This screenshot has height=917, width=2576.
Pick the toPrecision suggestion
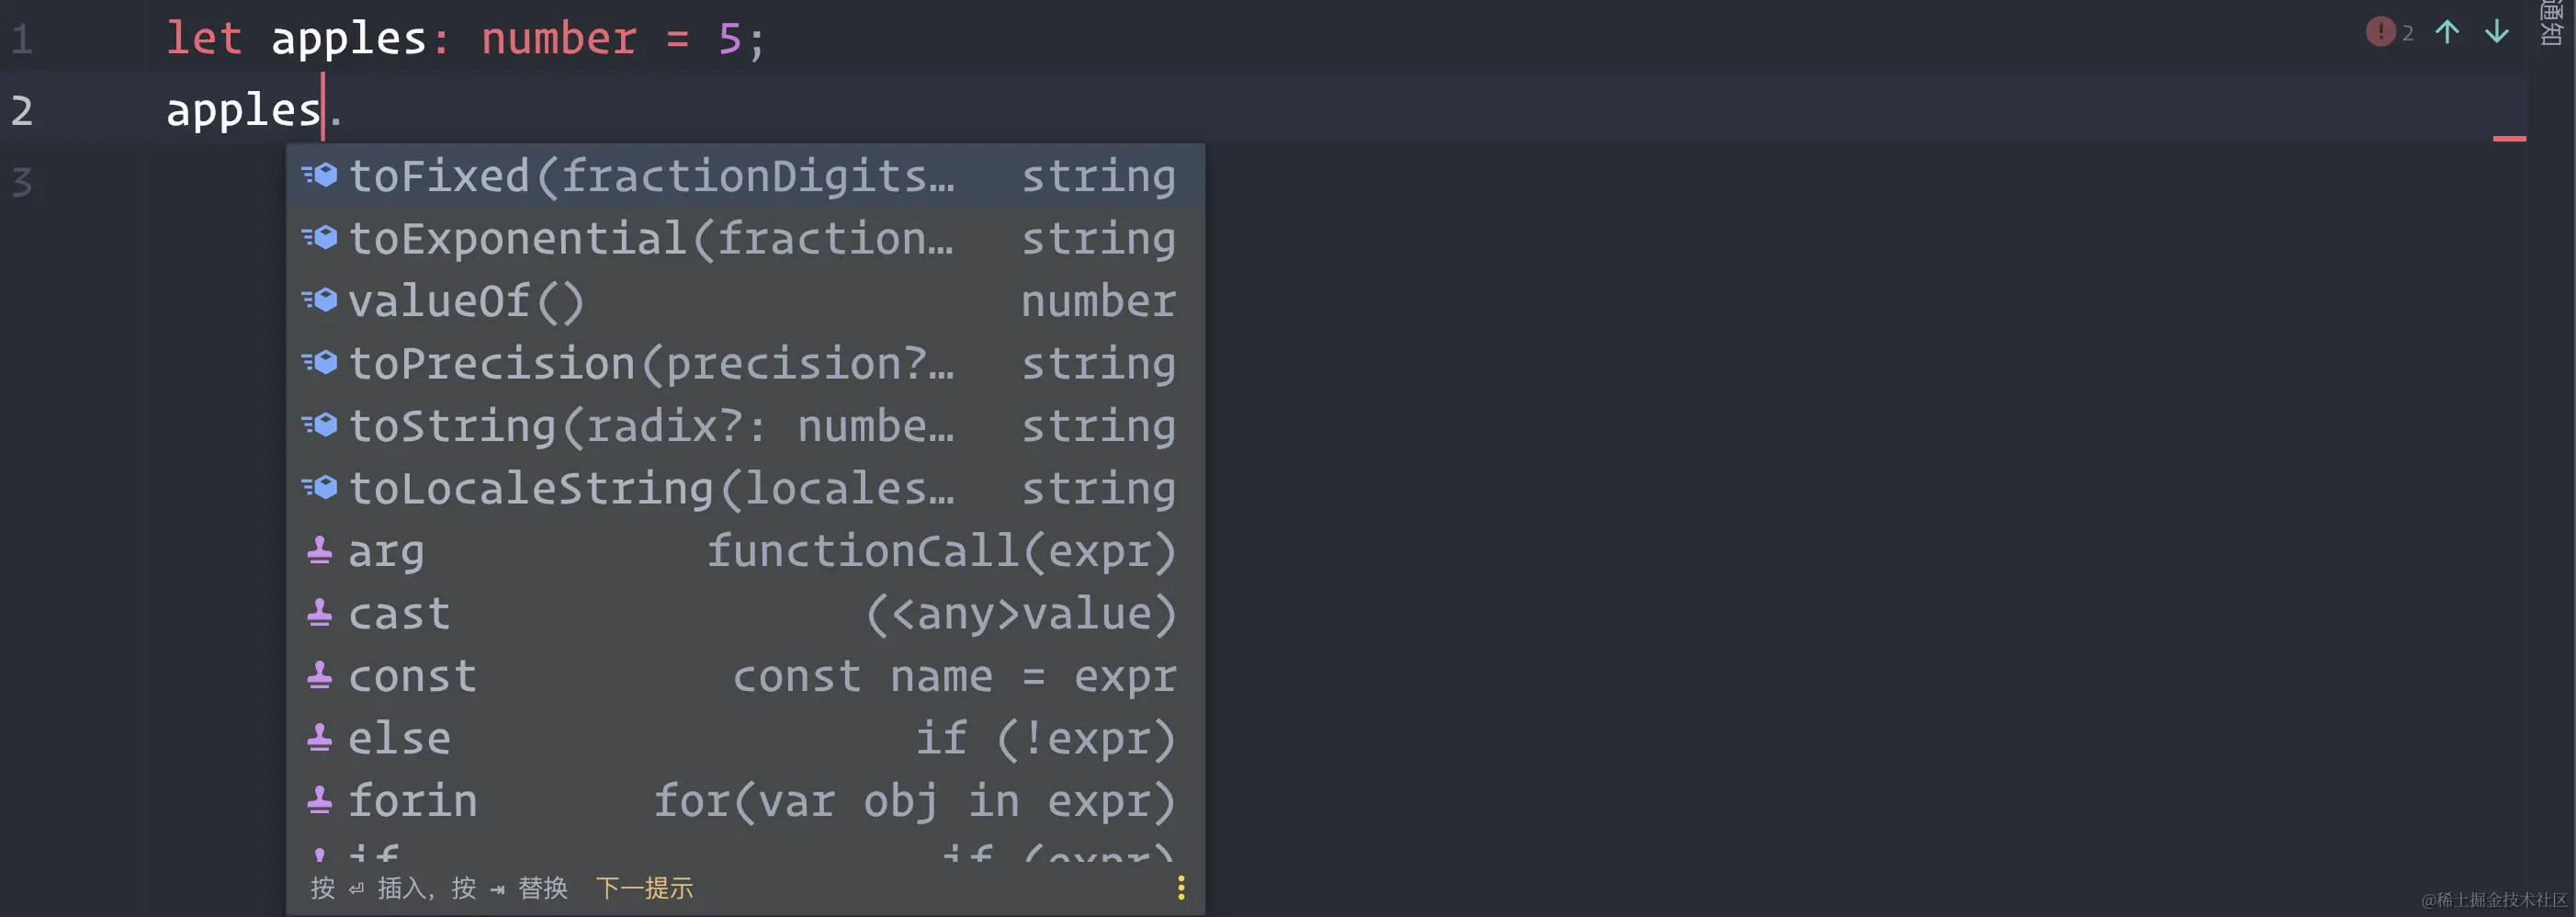650,364
